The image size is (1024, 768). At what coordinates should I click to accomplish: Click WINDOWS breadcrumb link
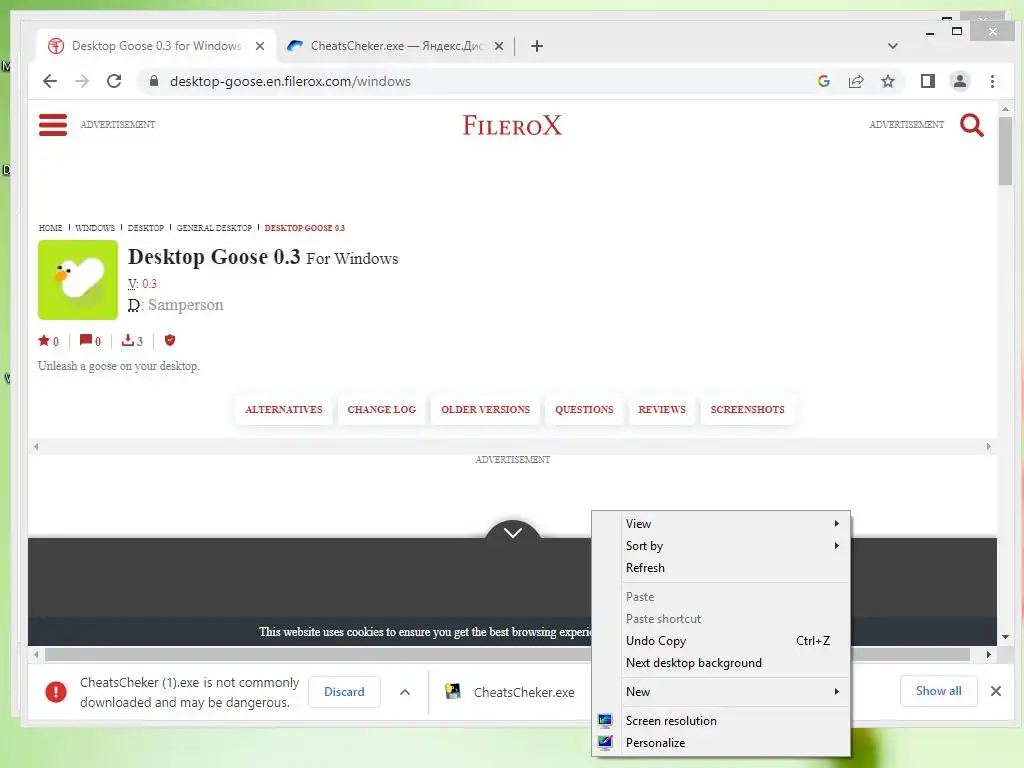pyautogui.click(x=95, y=228)
